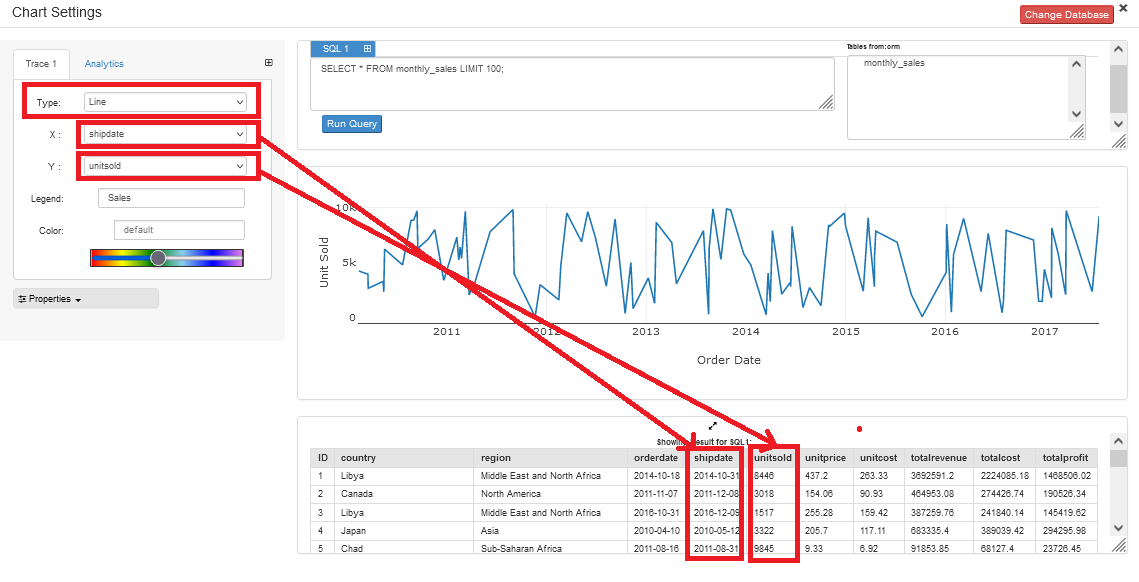Click the plus icon to add a new trace
Viewport: 1139px width, 582px height.
[x=268, y=62]
